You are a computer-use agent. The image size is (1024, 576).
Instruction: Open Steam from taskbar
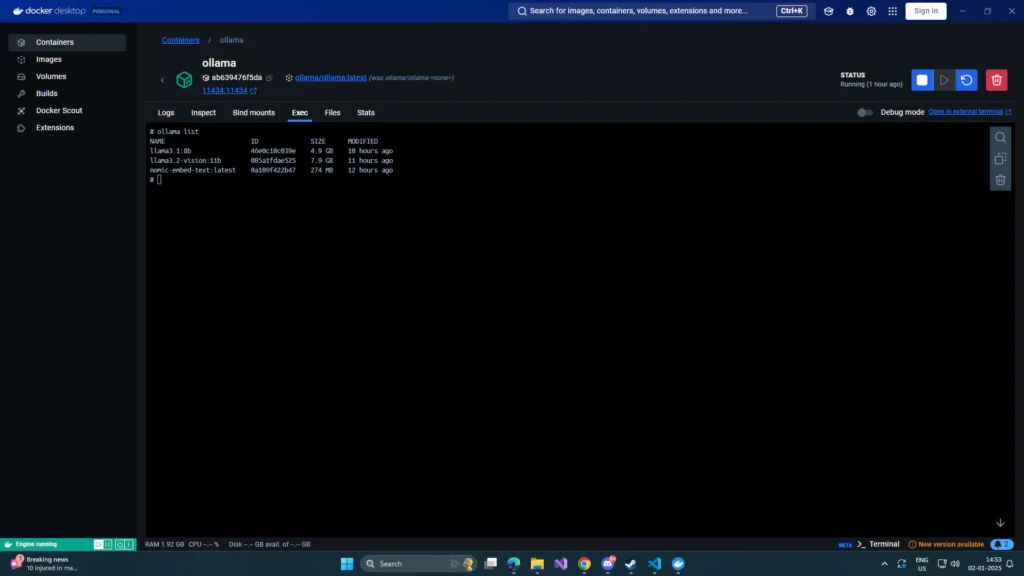tap(631, 564)
